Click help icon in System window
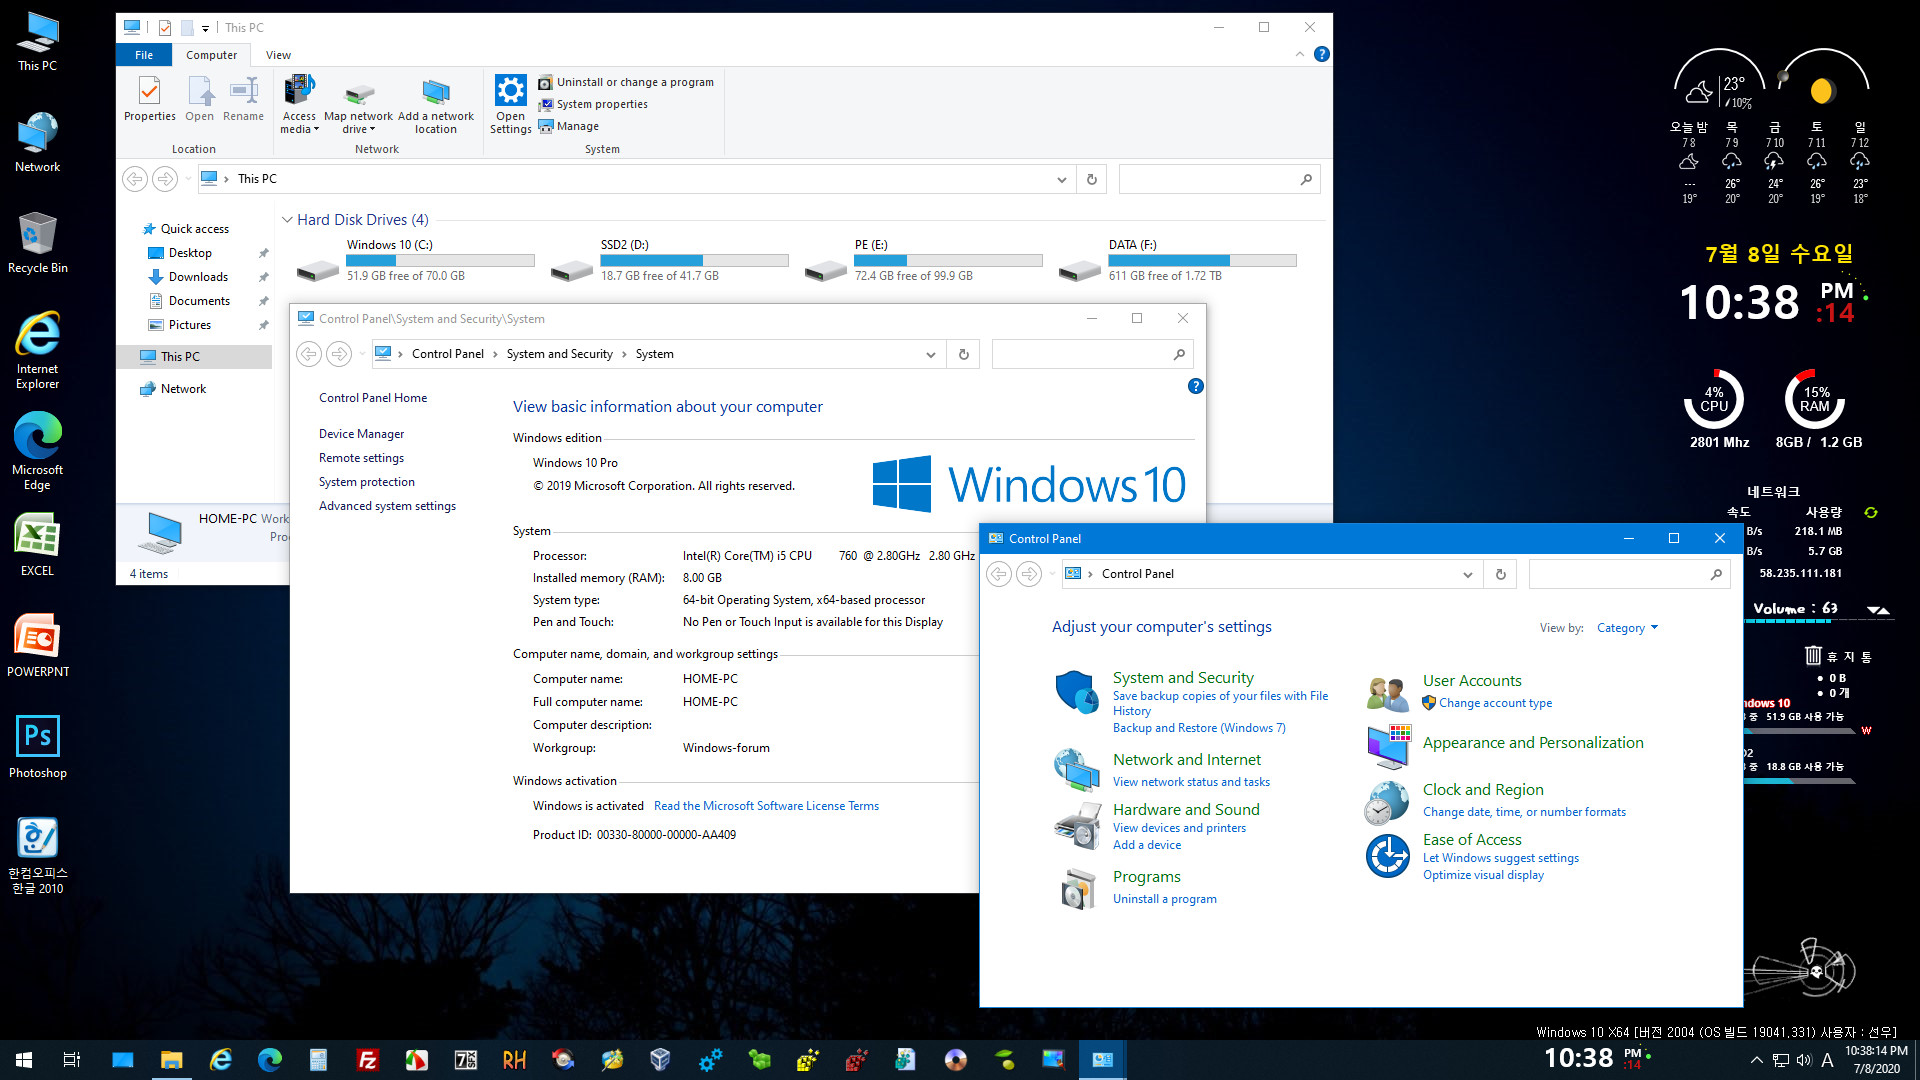Viewport: 1920px width, 1080px height. (x=1195, y=386)
